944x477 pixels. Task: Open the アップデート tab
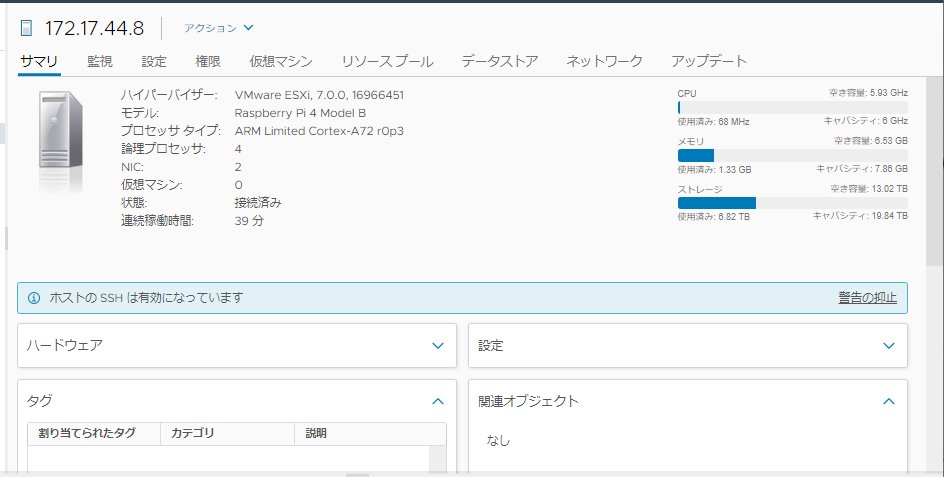[x=709, y=61]
